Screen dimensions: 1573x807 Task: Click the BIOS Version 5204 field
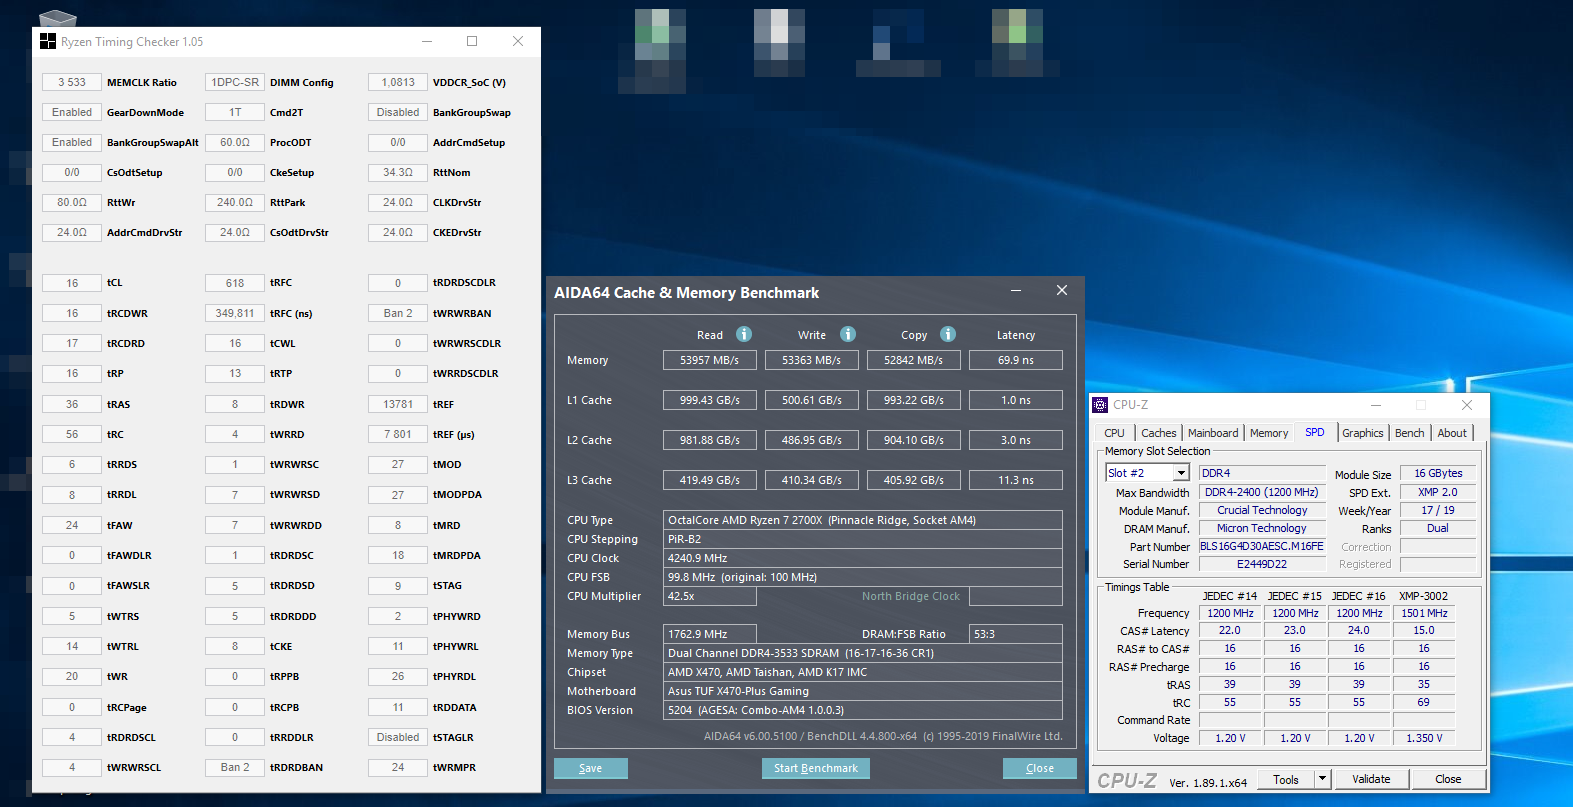click(863, 710)
